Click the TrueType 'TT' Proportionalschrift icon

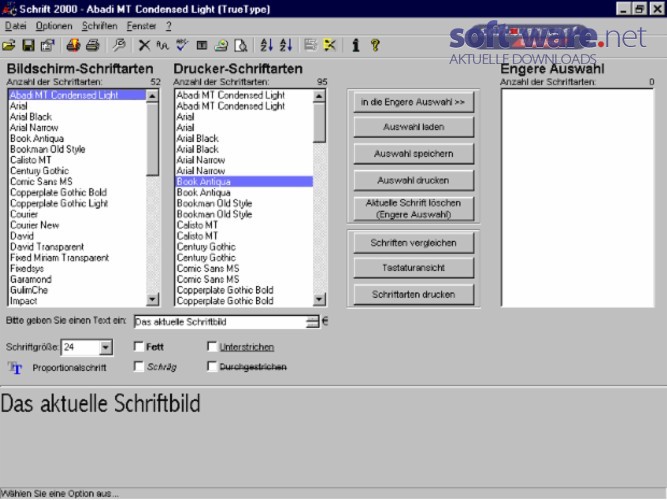(15, 368)
